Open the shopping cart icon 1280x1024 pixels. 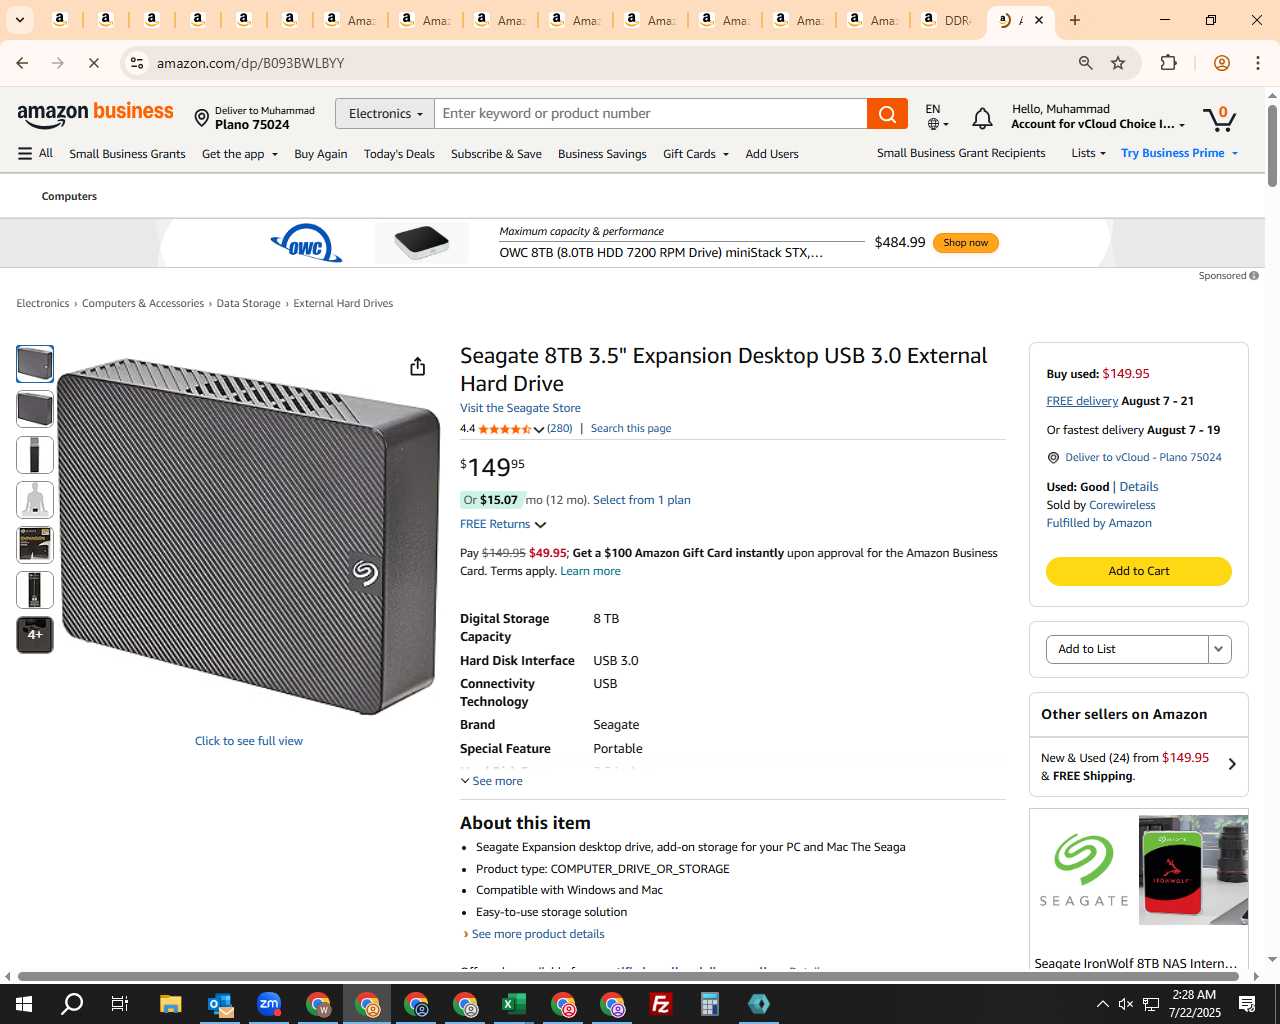[x=1219, y=118]
